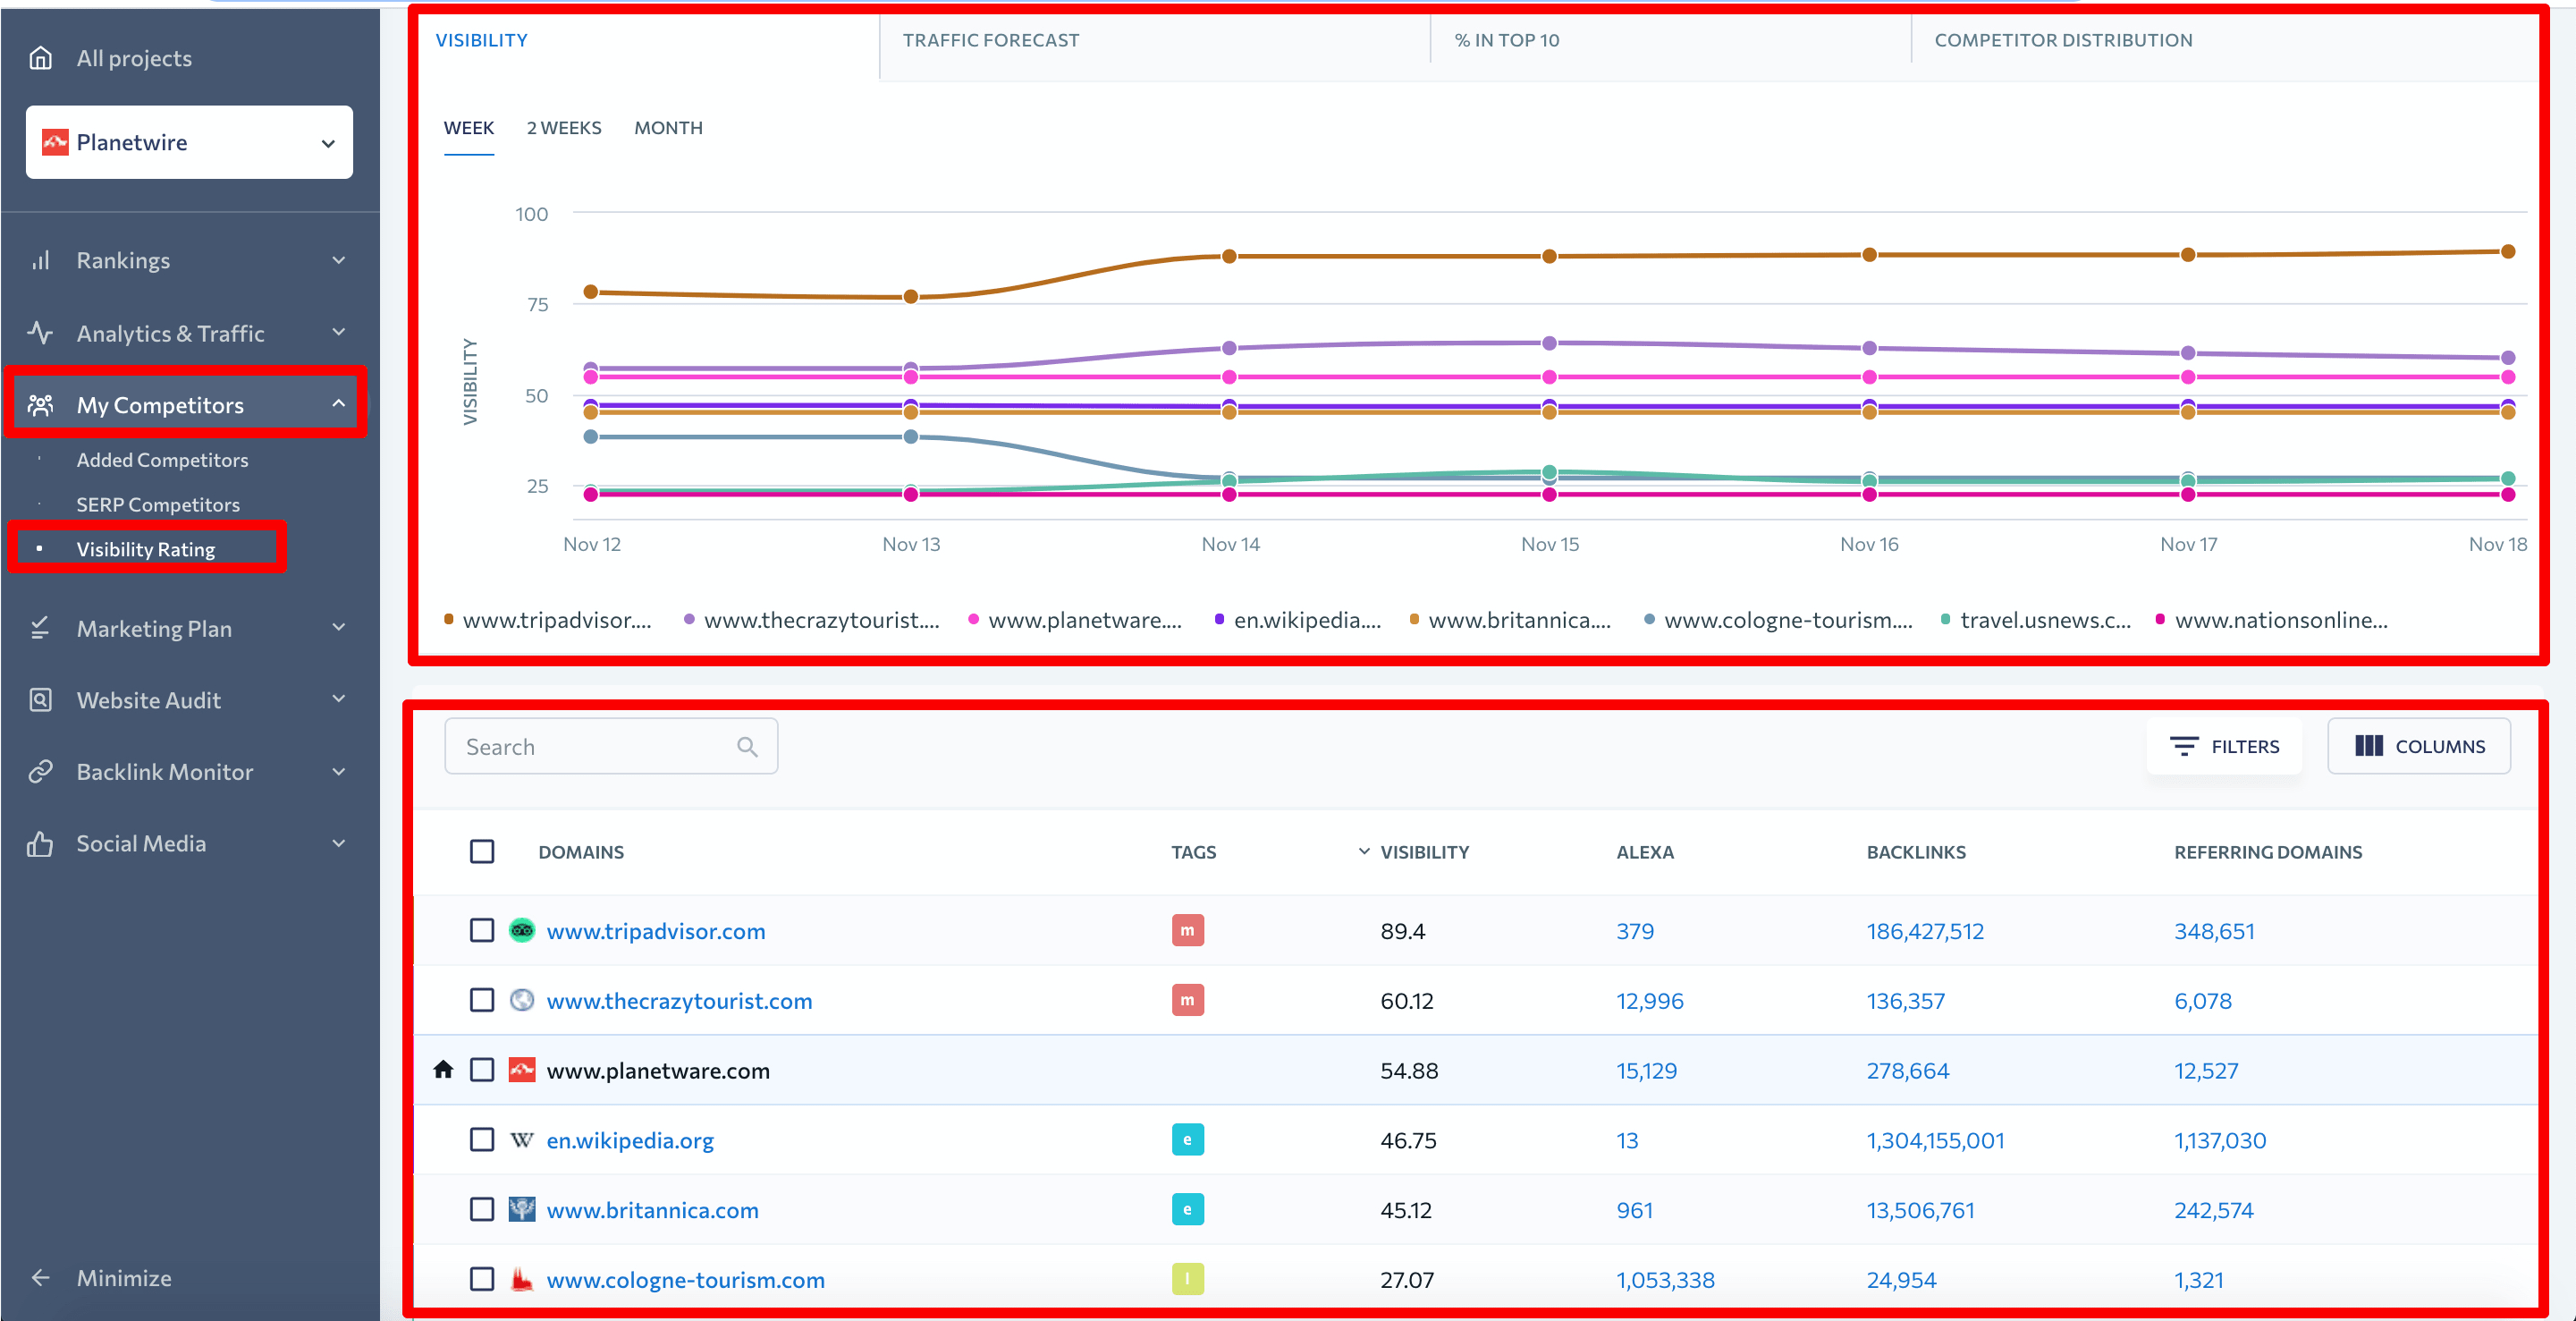Click the britannica favicon
Screen dimensions: 2576x1321
522,1210
